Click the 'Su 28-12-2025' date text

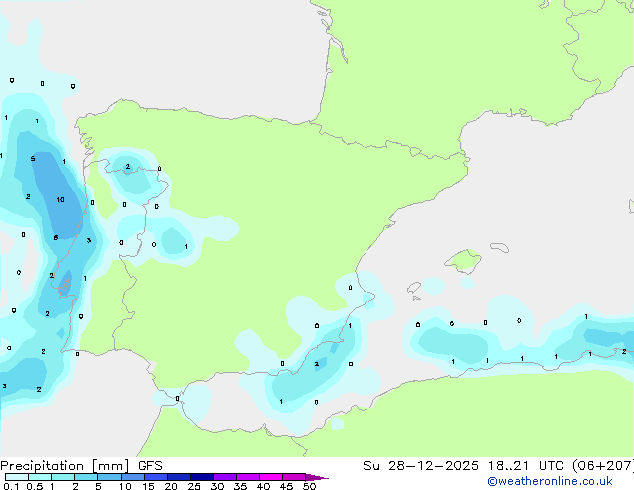coord(421,466)
